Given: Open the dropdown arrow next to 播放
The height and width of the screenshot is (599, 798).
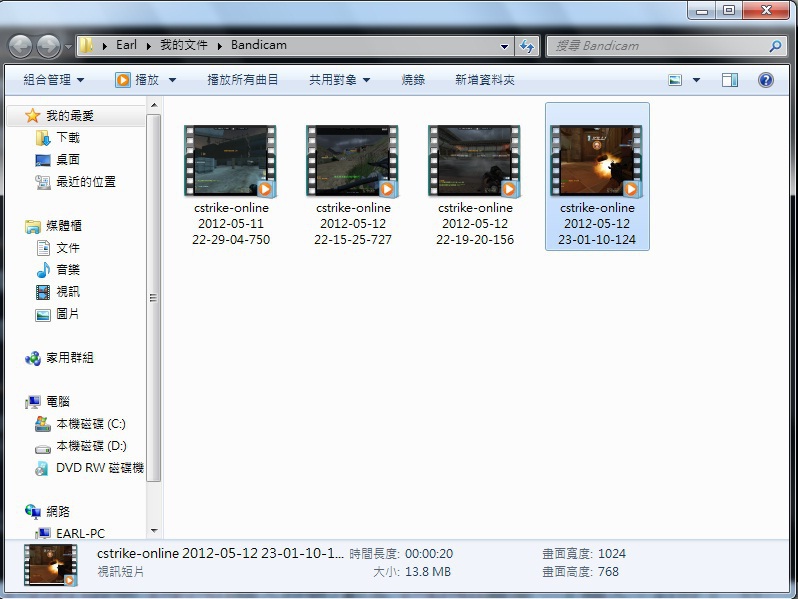Looking at the screenshot, I should pos(173,80).
